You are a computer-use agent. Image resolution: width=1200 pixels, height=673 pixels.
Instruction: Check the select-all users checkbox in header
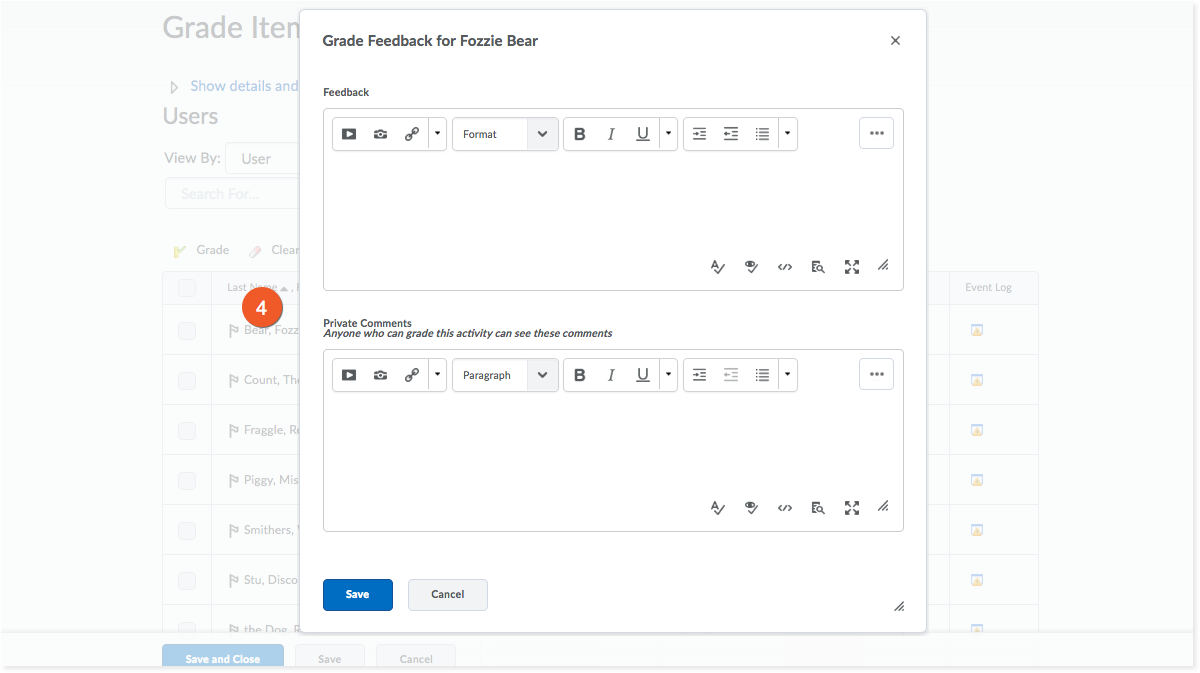(x=187, y=288)
